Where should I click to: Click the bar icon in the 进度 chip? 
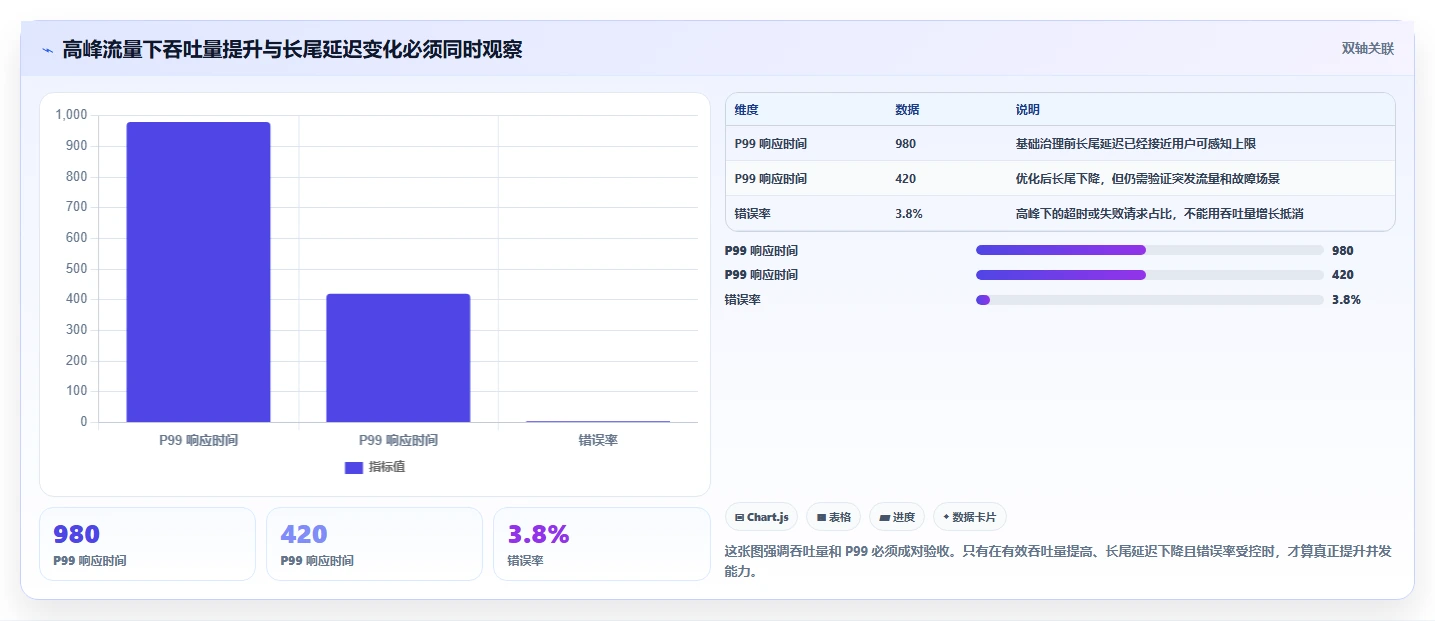(x=884, y=517)
